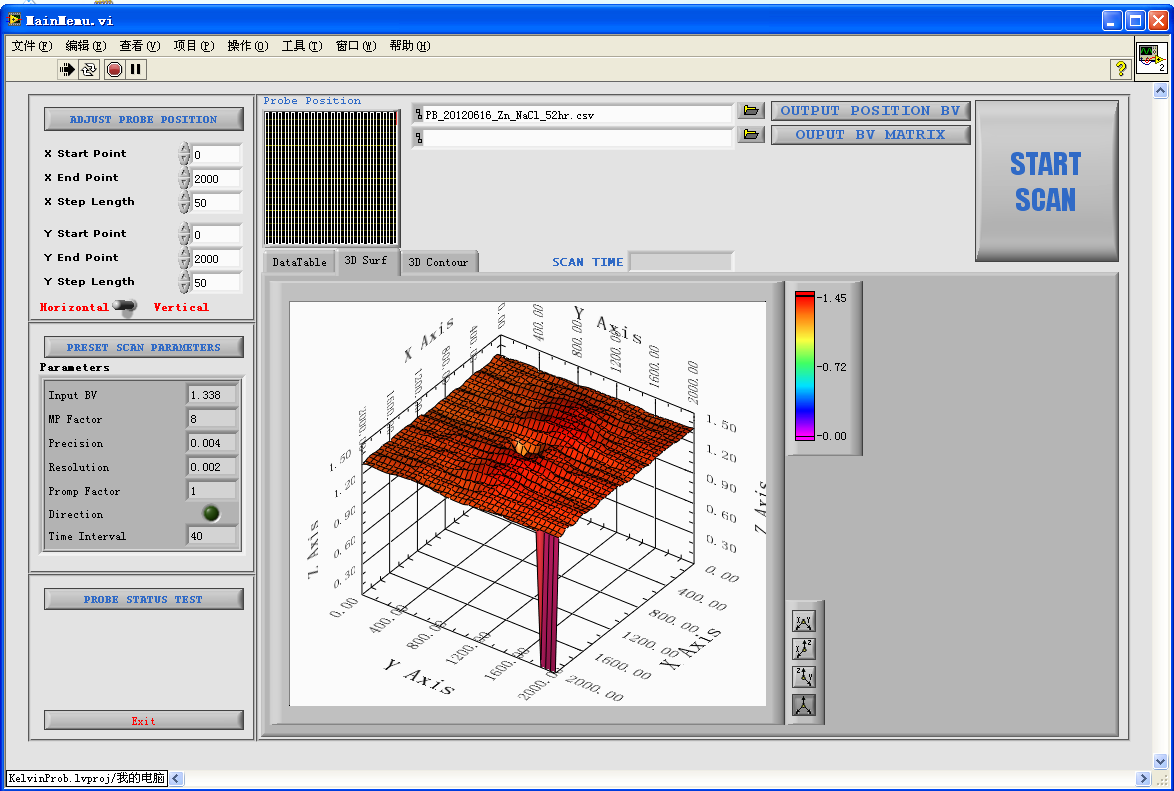
Task: Click the horizontal scrollbar left arrow
Action: point(176,778)
